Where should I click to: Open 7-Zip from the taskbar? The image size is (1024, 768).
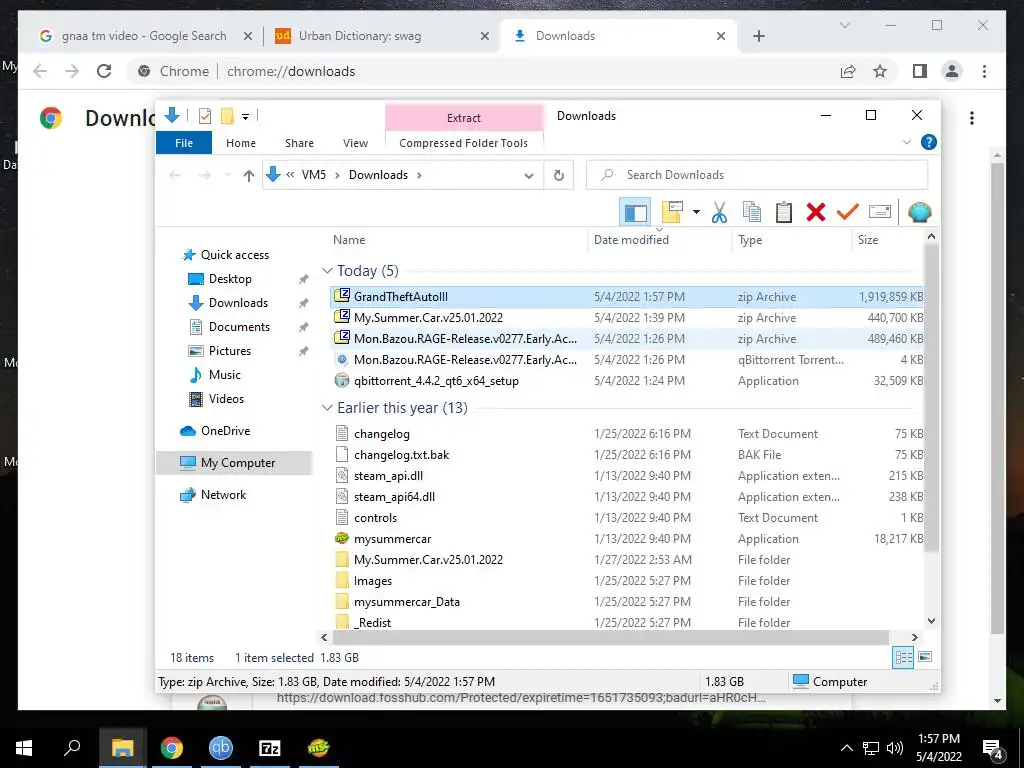269,748
